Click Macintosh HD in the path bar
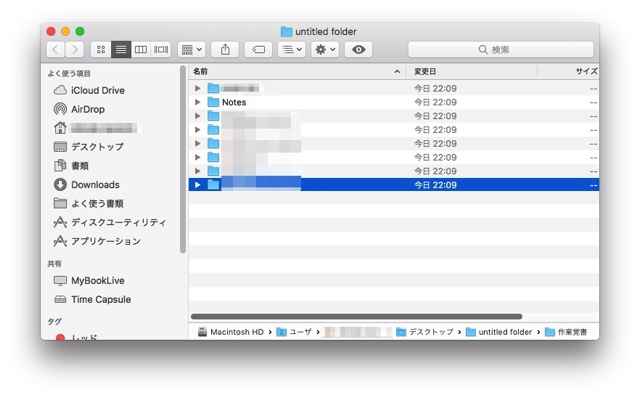 pos(231,332)
